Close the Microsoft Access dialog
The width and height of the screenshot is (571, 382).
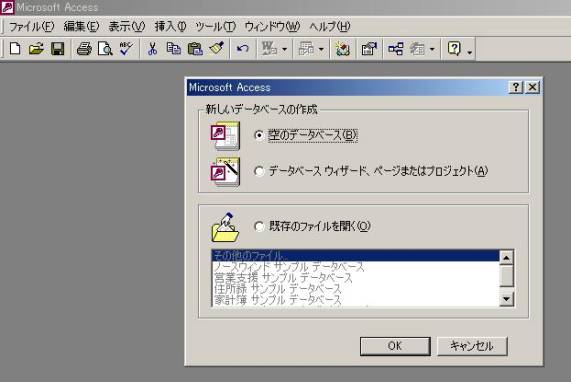click(x=532, y=87)
